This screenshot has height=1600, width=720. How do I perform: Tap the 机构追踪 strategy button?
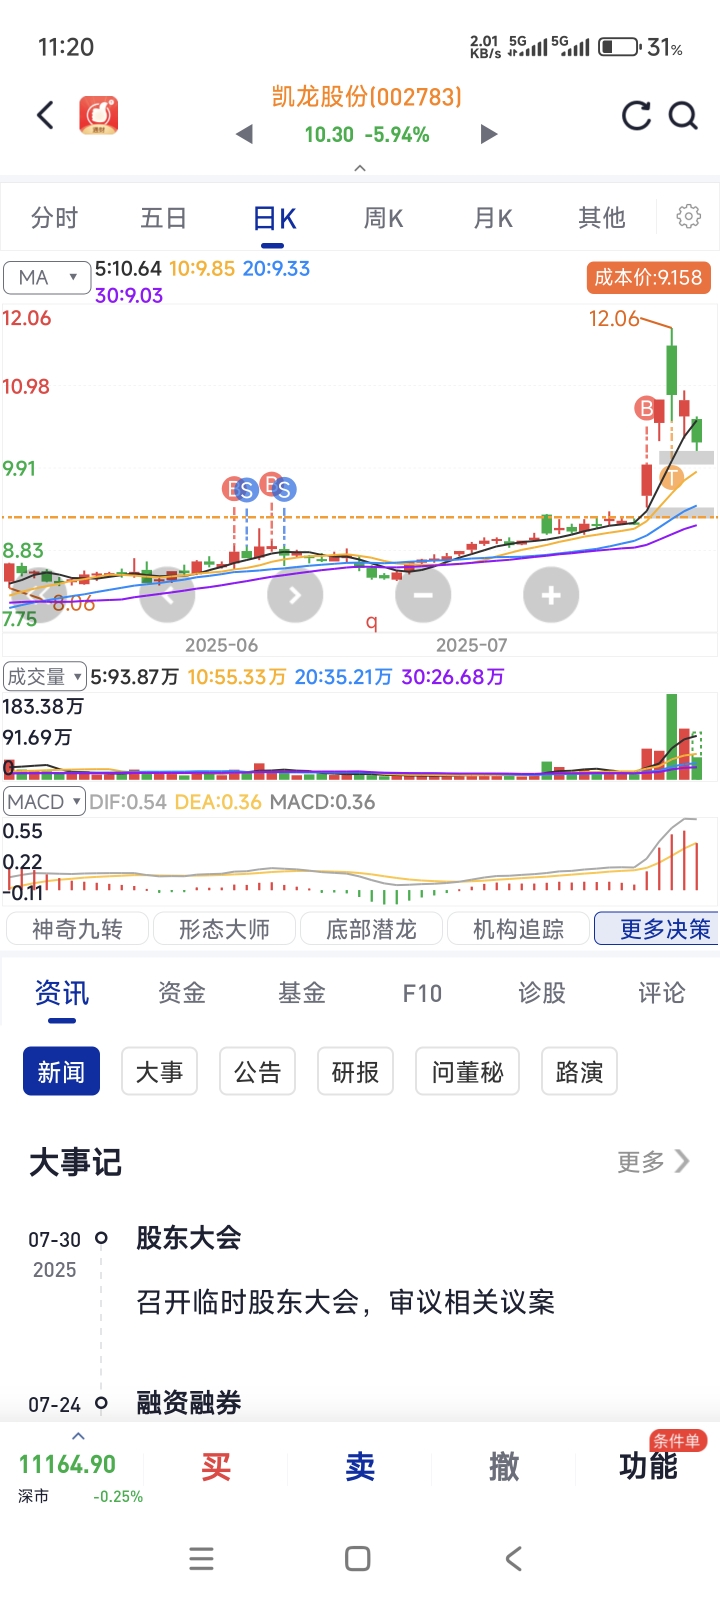pyautogui.click(x=518, y=929)
